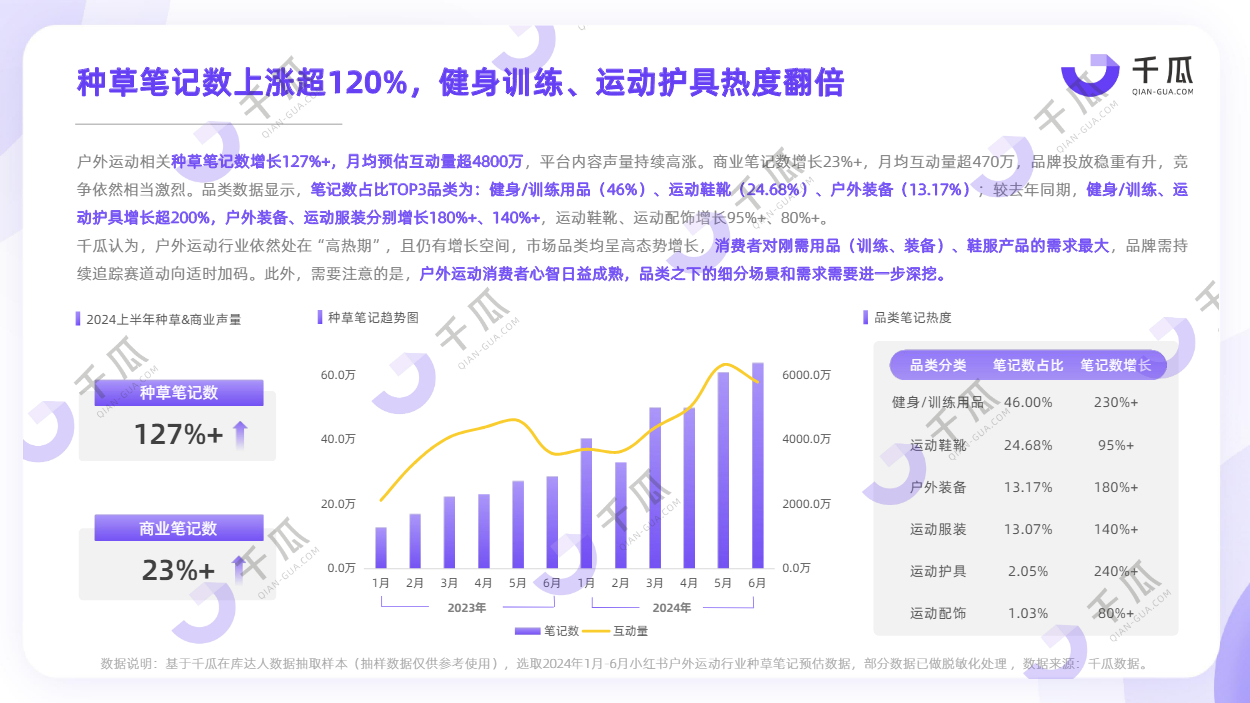Click the 13.17% cell
The width and height of the screenshot is (1250, 703).
click(x=1028, y=487)
